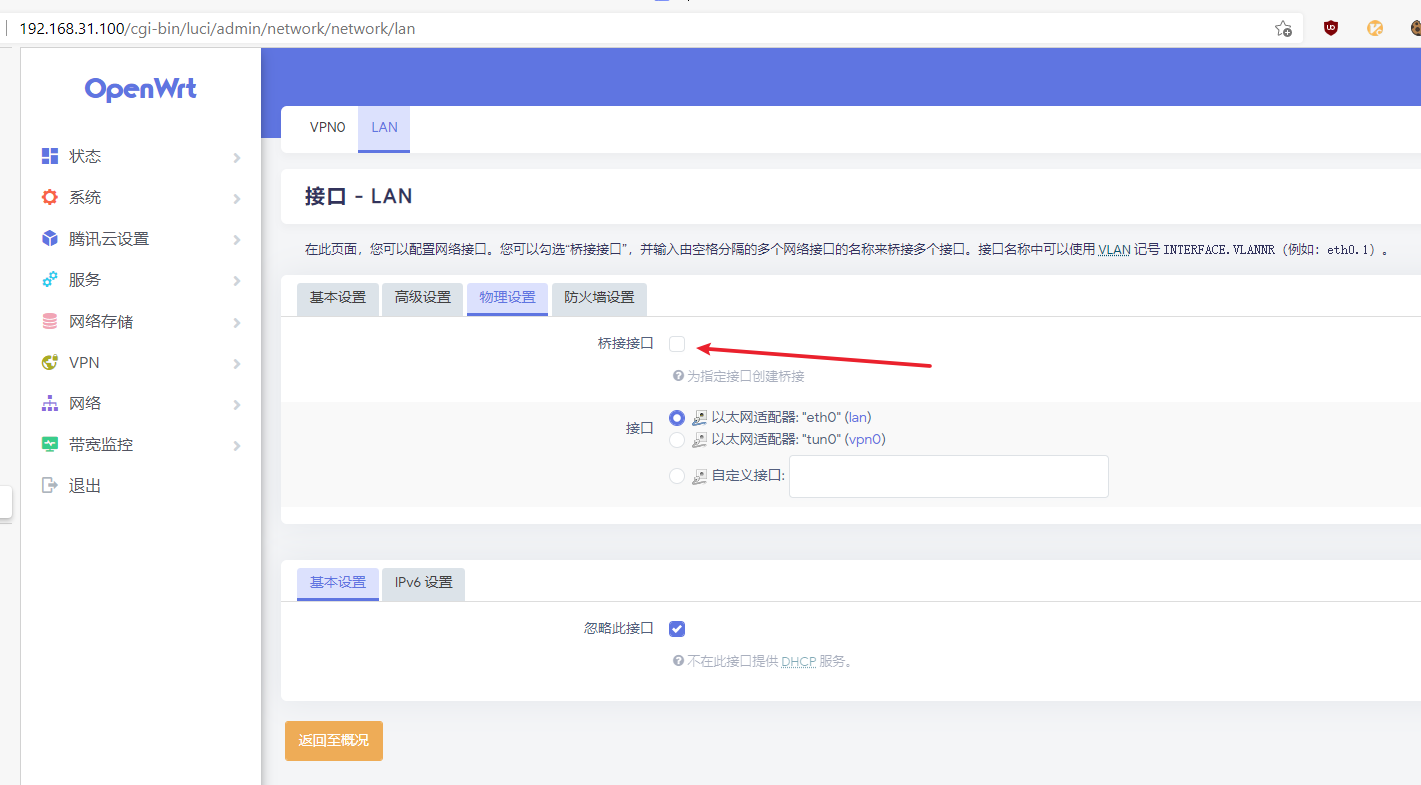Click the 系统 gear icon in sidebar

(50, 197)
